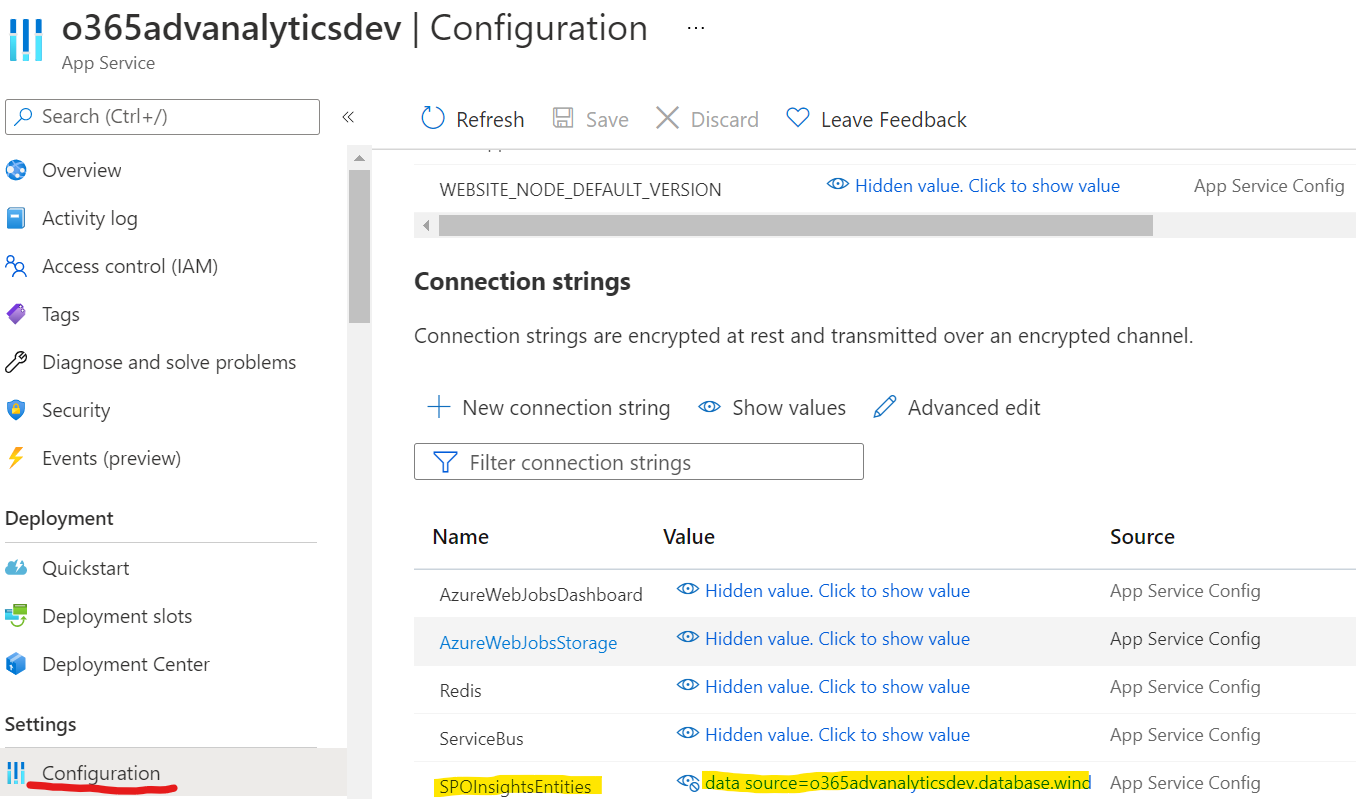The height and width of the screenshot is (799, 1356).
Task: Click the Events lightning bolt icon
Action: [x=16, y=458]
